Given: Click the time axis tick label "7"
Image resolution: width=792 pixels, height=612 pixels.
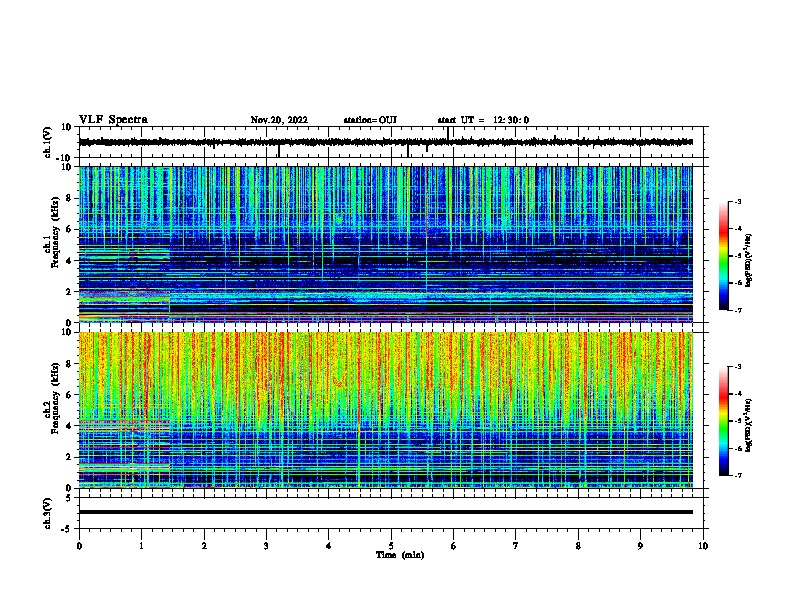Looking at the screenshot, I should [x=516, y=546].
